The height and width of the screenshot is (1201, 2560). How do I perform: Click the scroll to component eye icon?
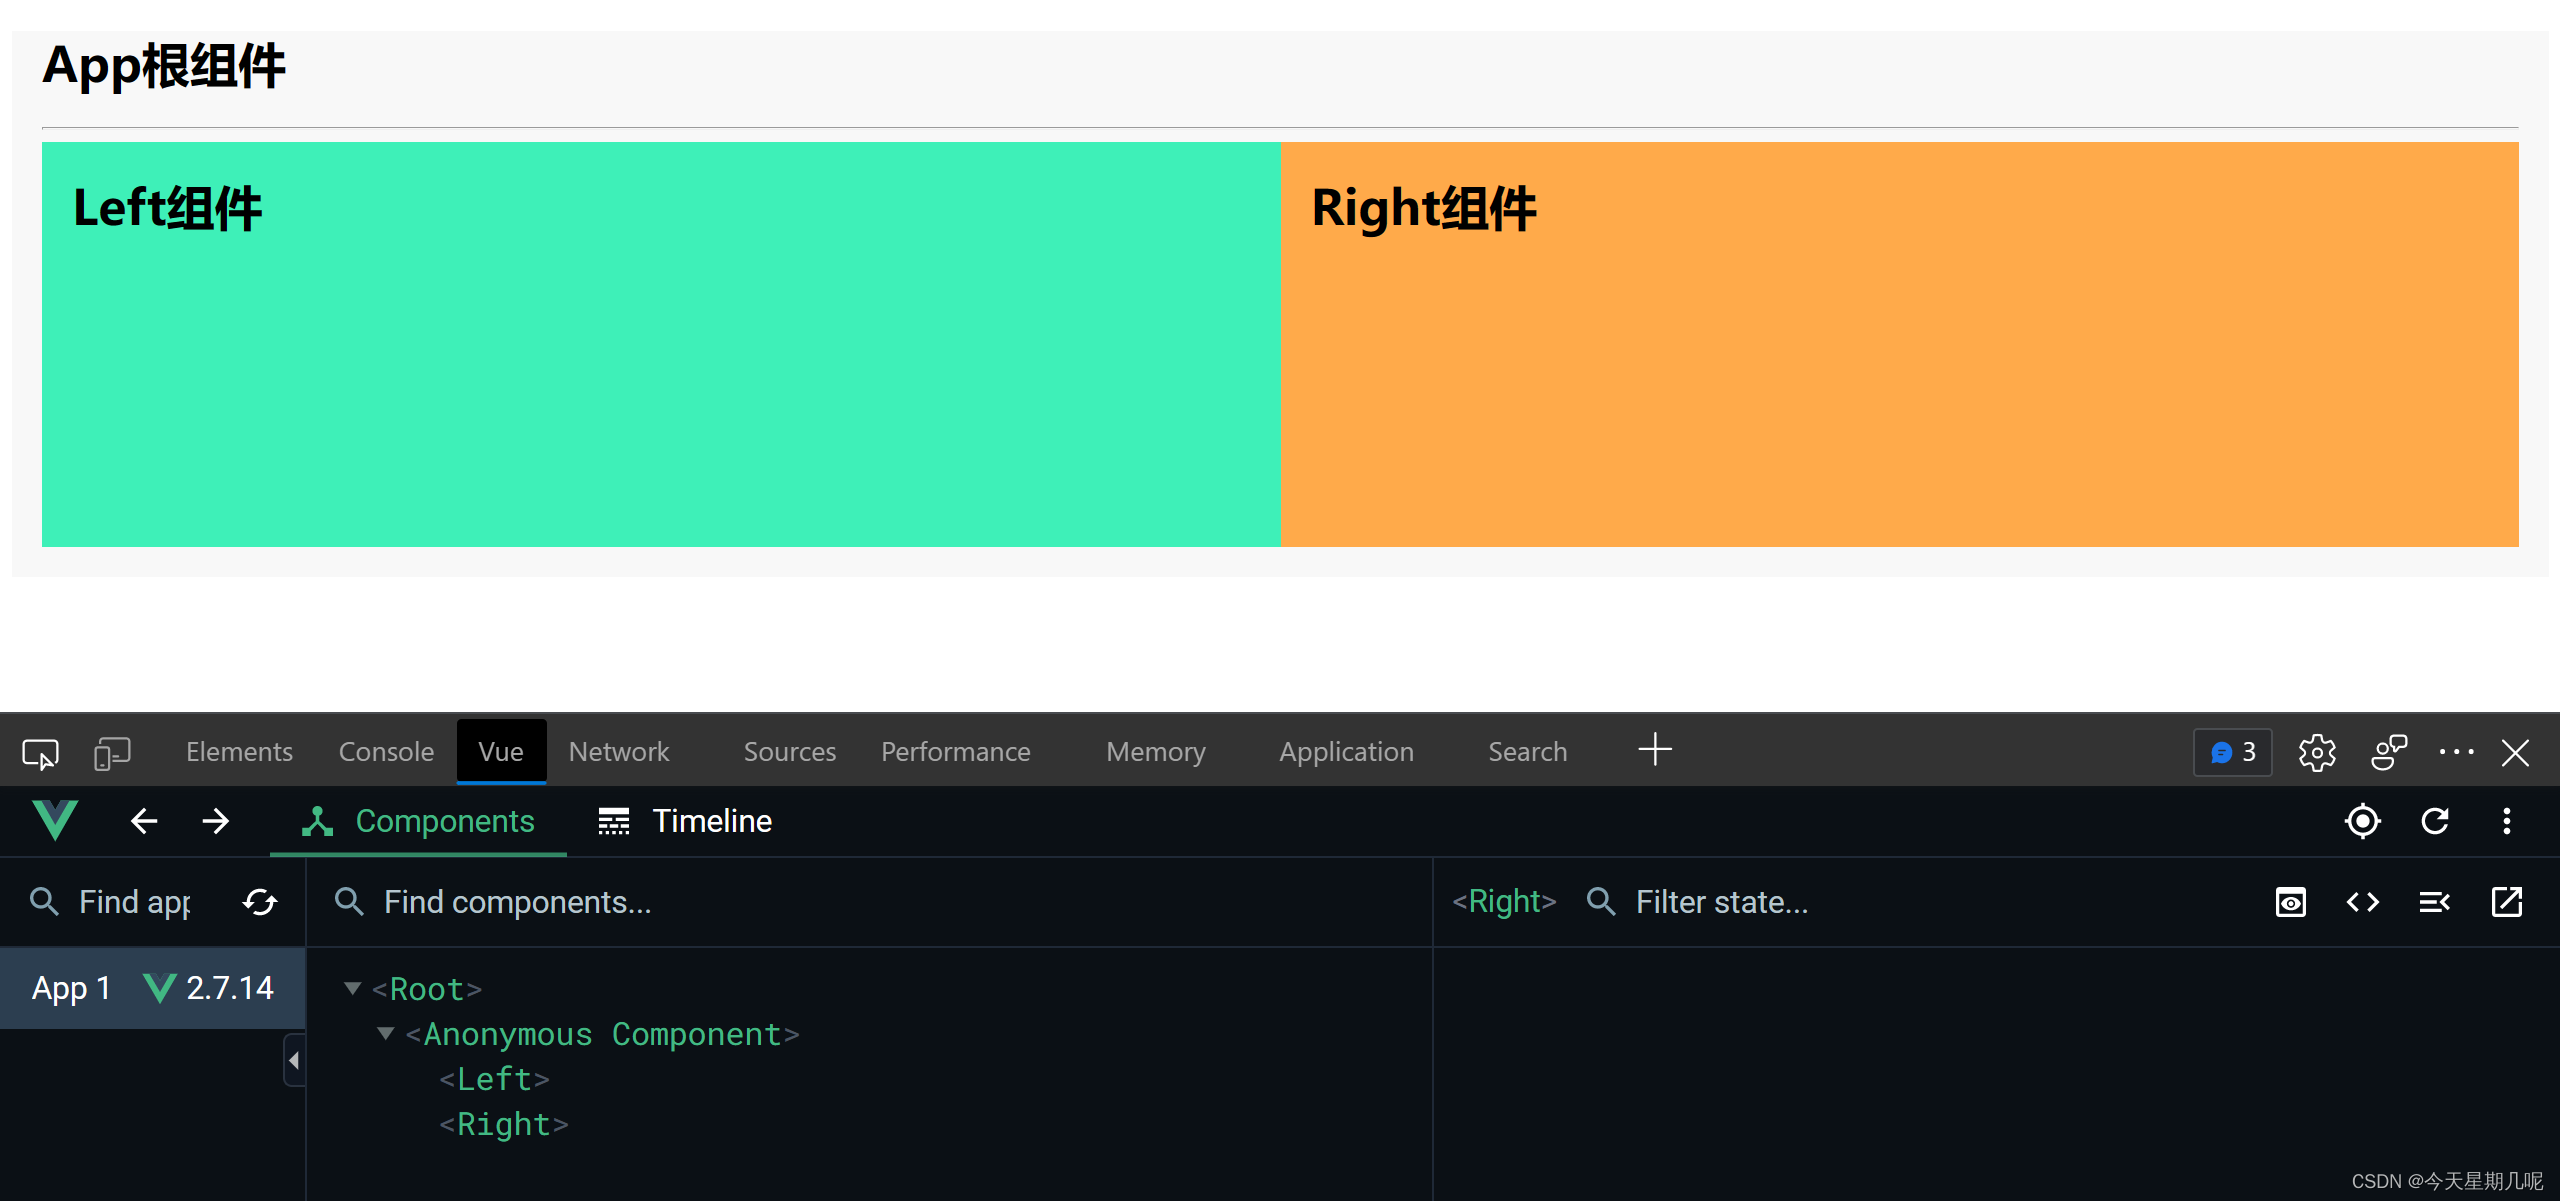coord(2290,902)
